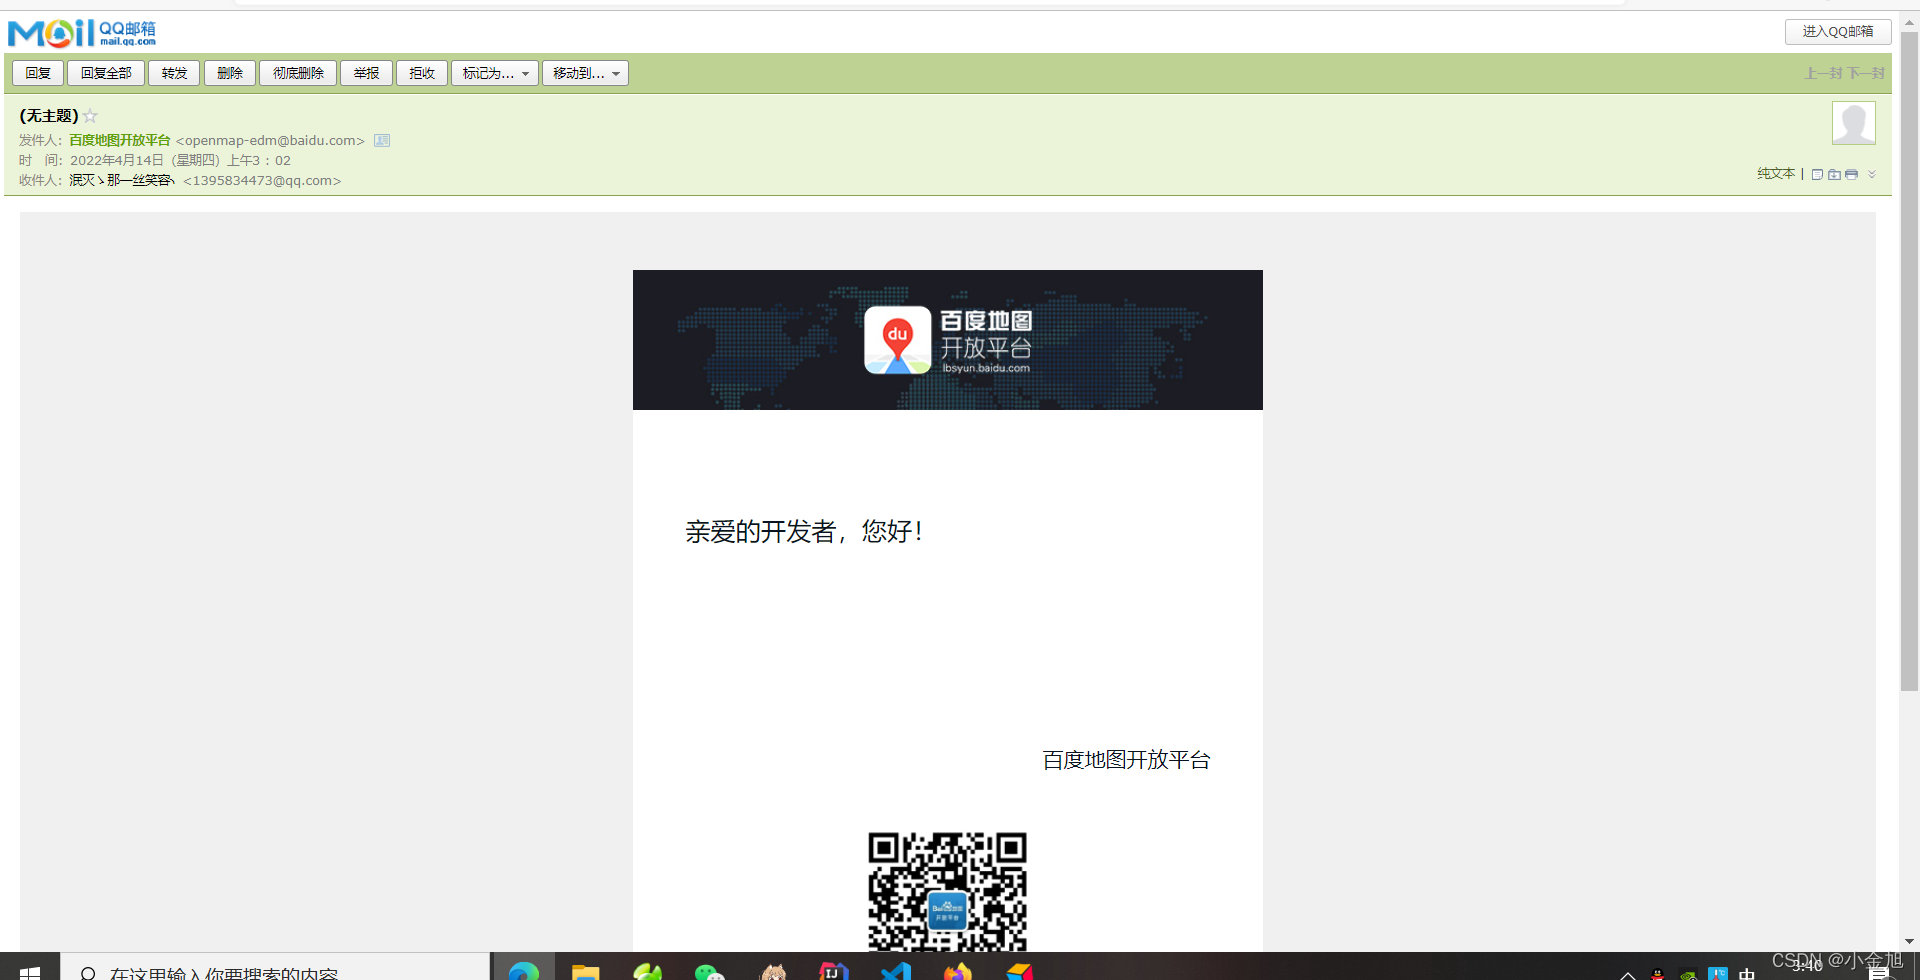Viewport: 1920px width, 980px height.
Task: Open Microsoft Edge from the taskbar
Action: click(x=524, y=970)
